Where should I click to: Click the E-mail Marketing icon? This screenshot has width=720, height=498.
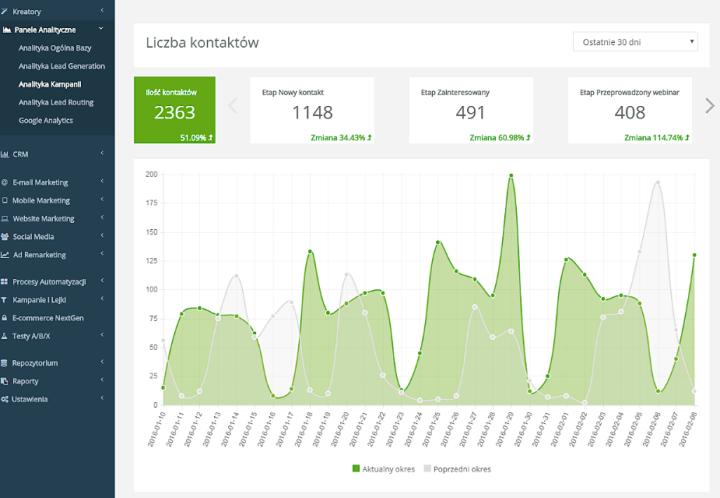(x=5, y=183)
